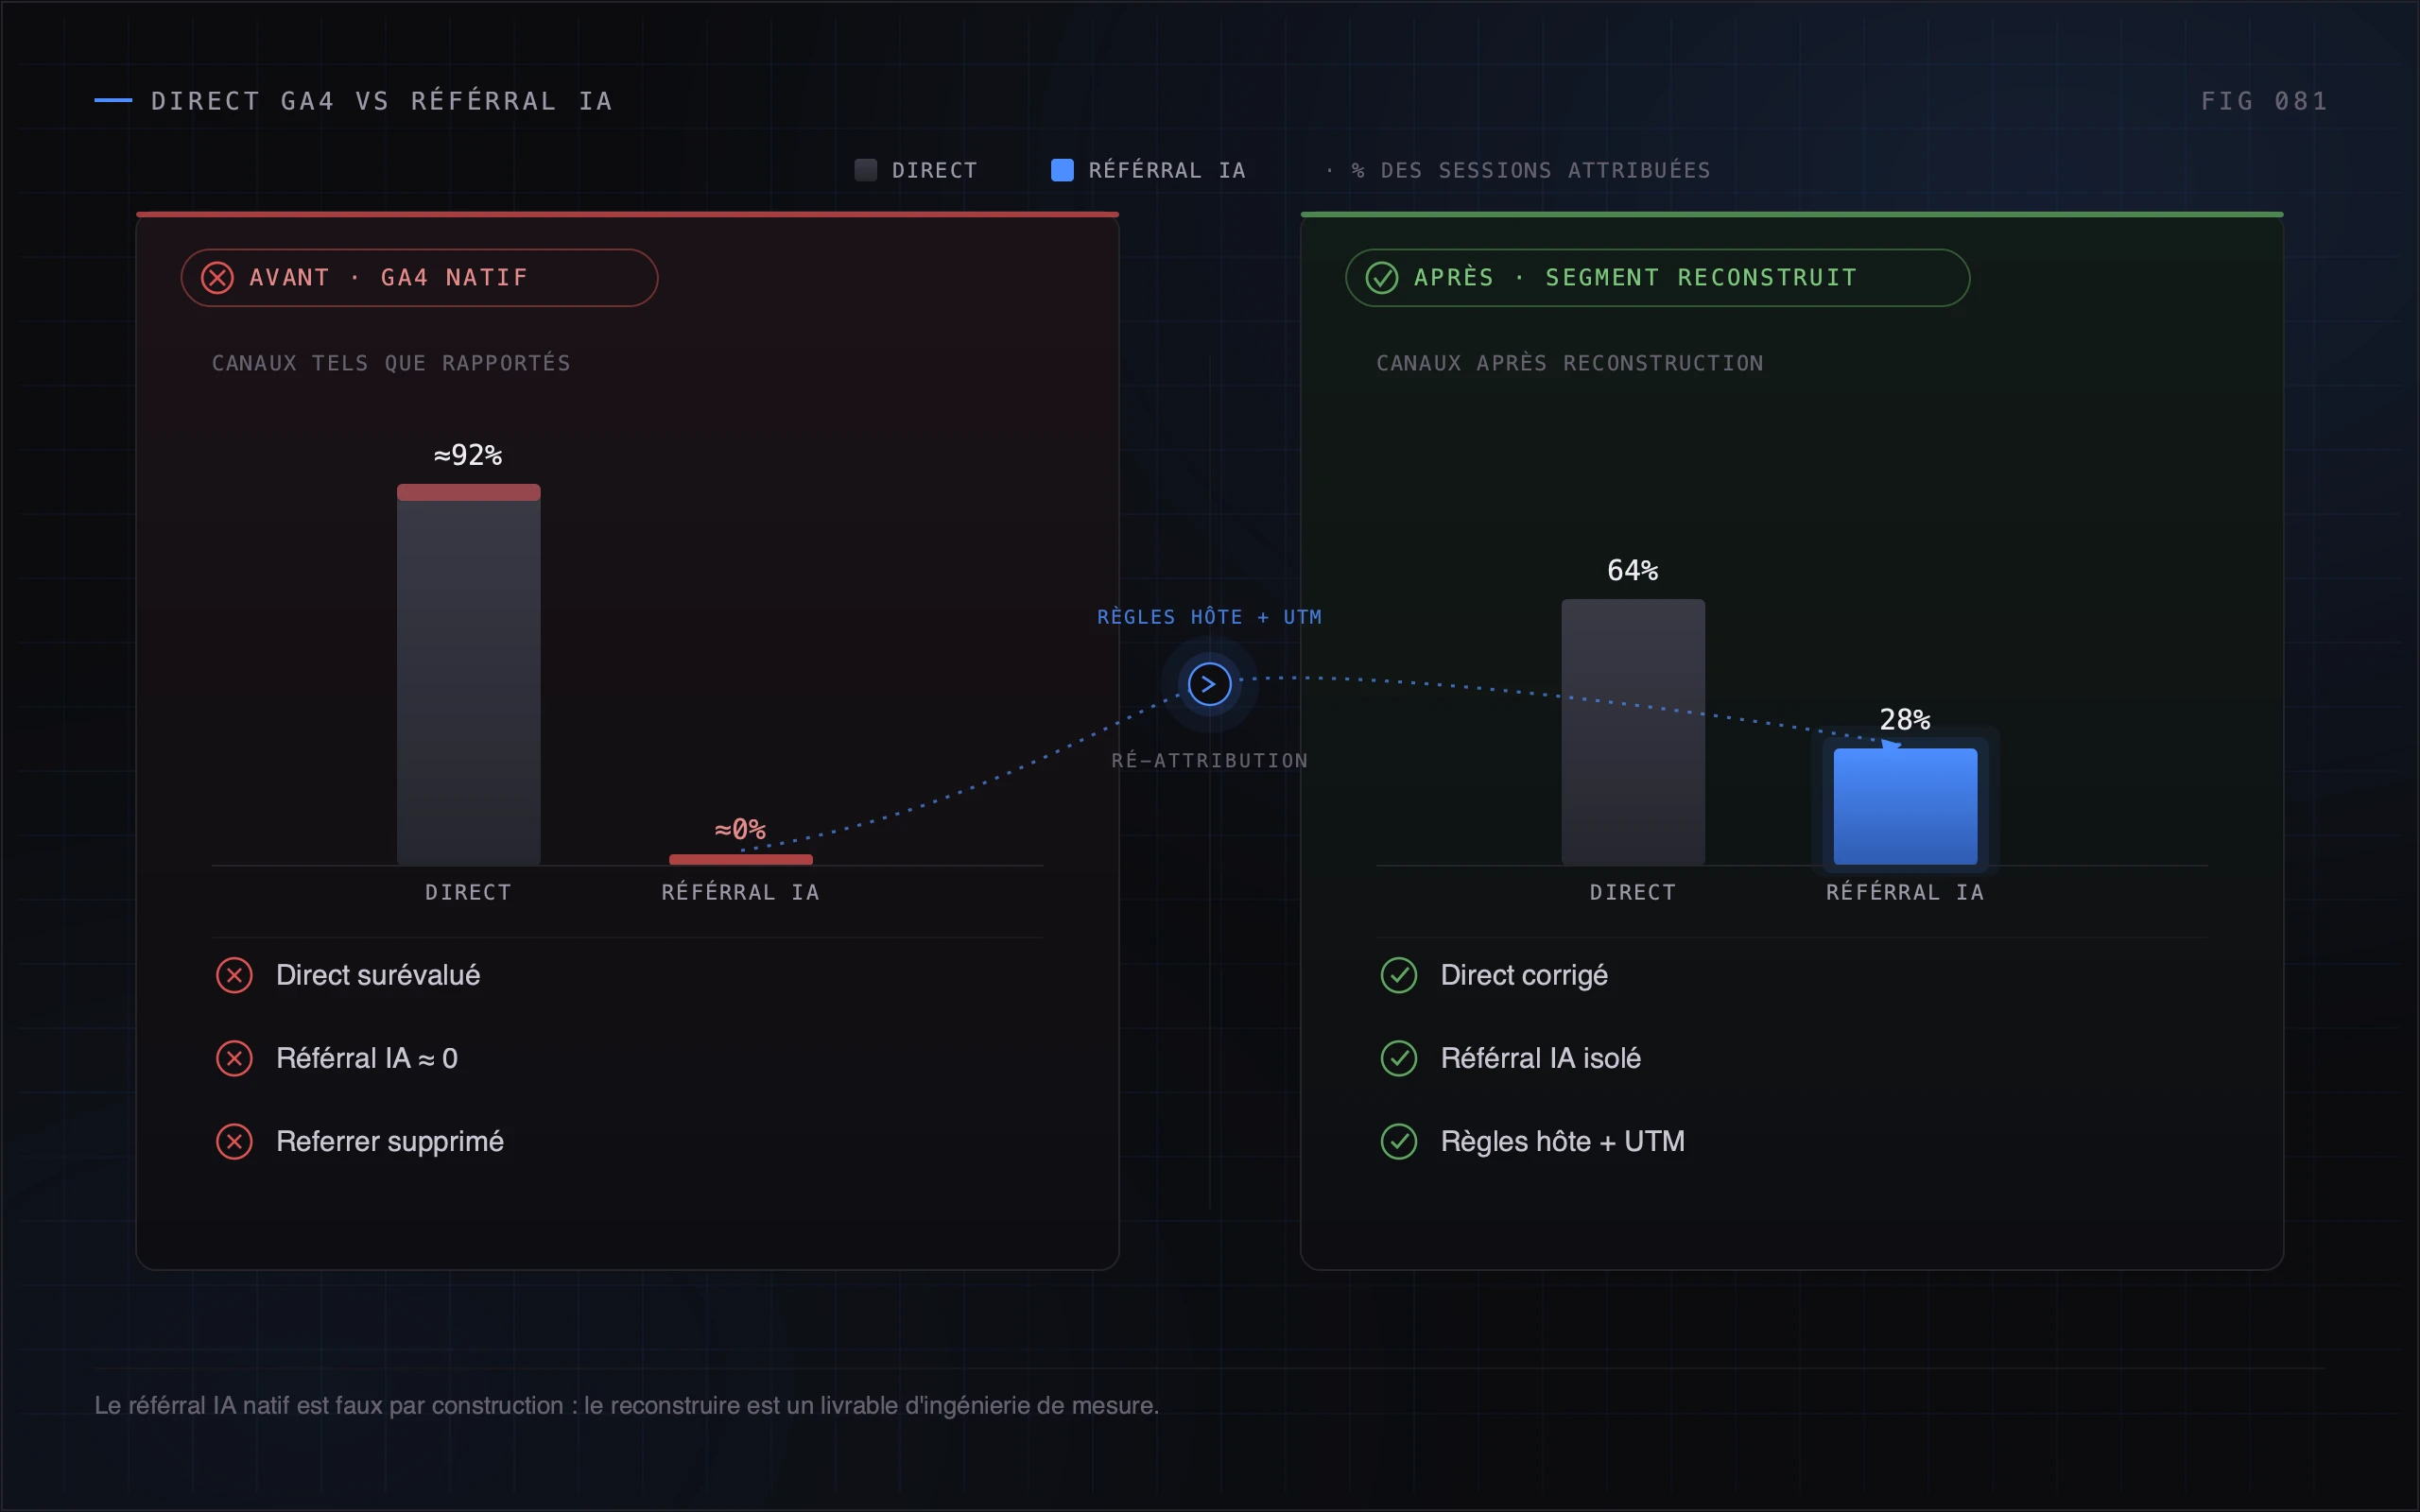Image resolution: width=2420 pixels, height=1512 pixels.
Task: Click the Règles hôte + UTM blue label
Action: point(1209,617)
